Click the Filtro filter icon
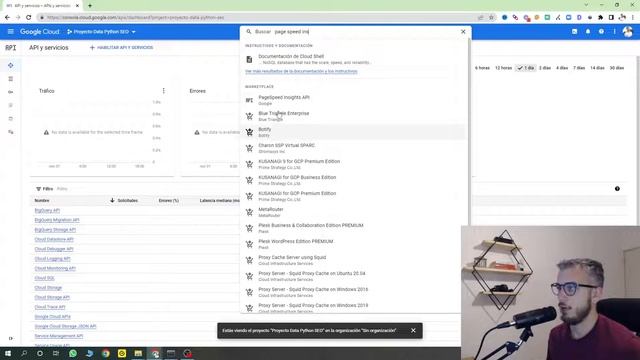640x360 pixels. [38, 189]
